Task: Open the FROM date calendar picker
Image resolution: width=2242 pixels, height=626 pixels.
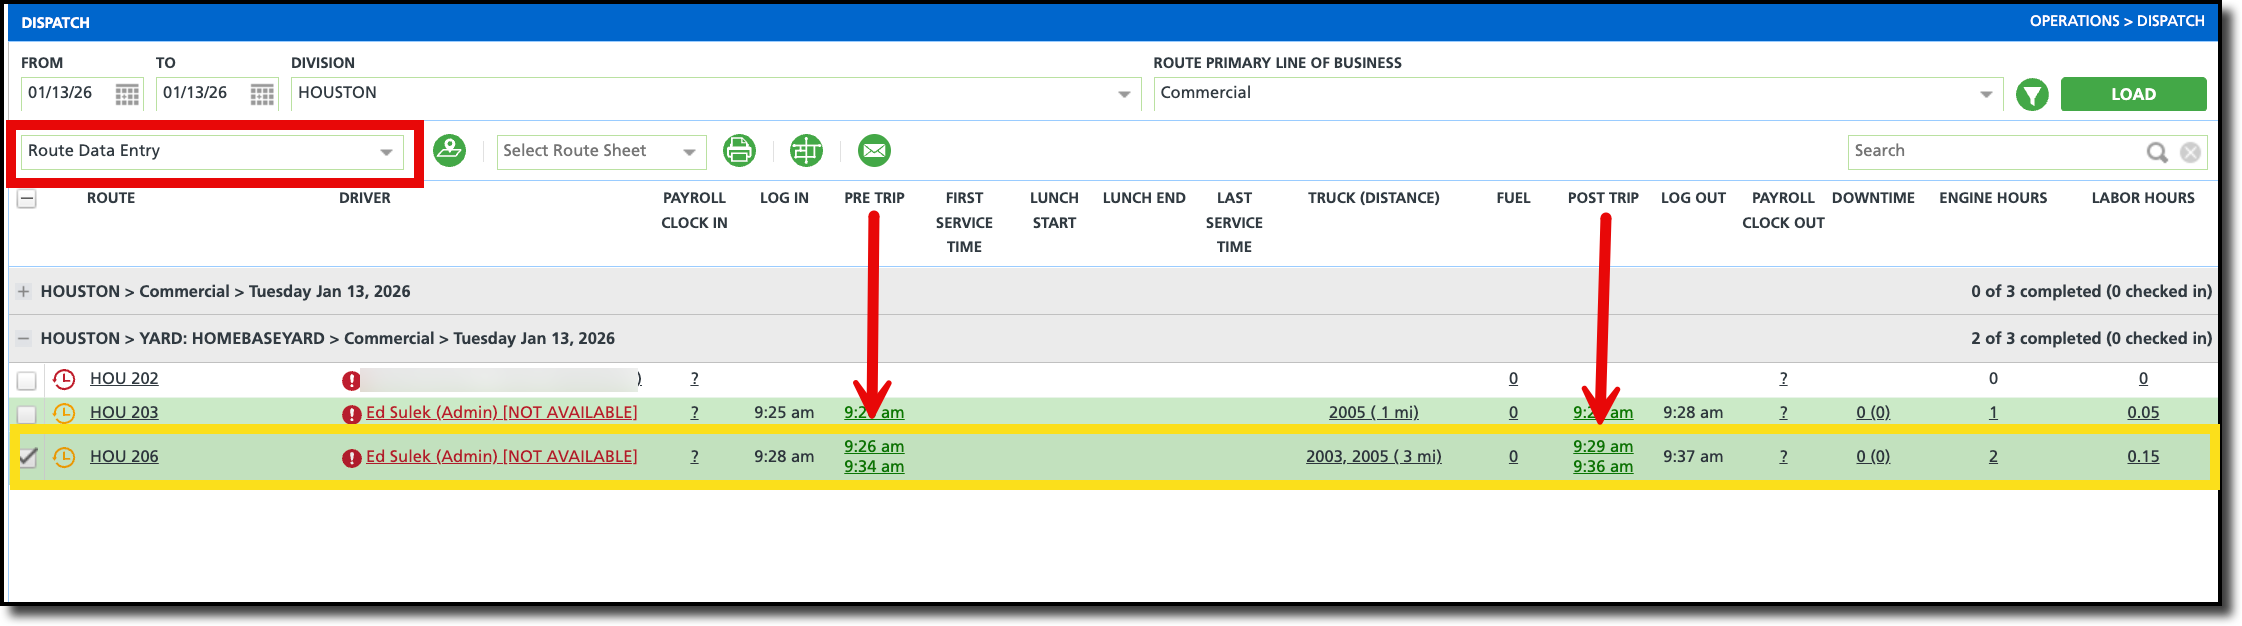Action: tap(127, 94)
